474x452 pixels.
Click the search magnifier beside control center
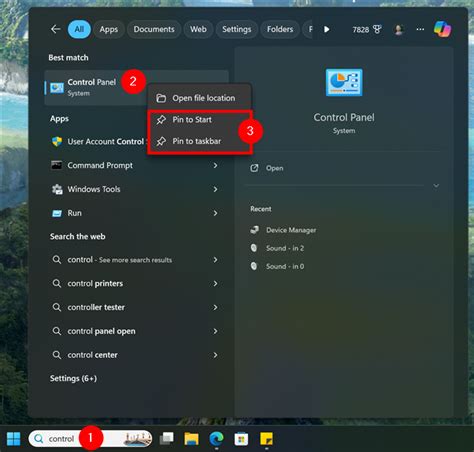coord(57,355)
